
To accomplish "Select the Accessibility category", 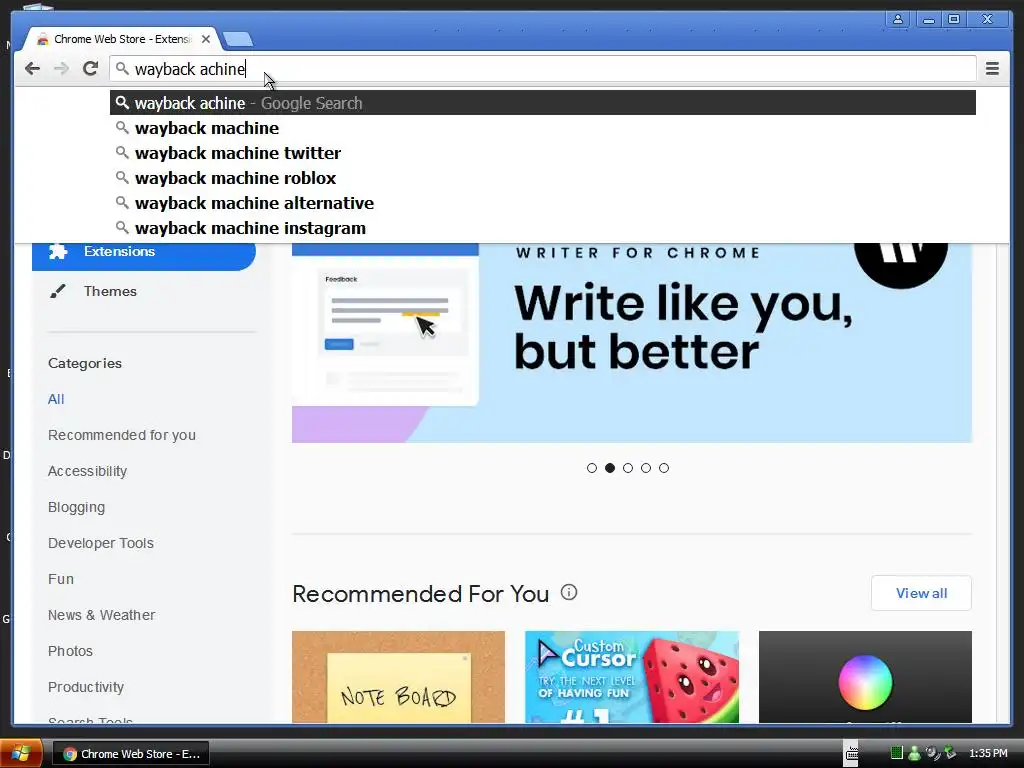I will [x=88, y=471].
